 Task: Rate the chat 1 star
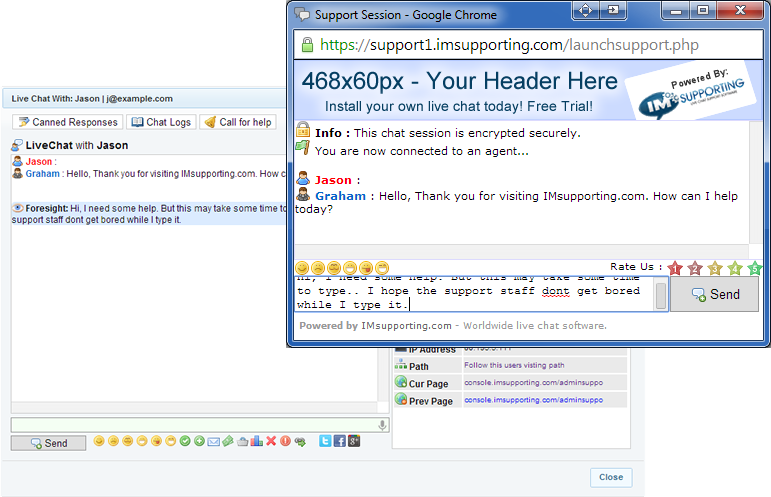[675, 268]
